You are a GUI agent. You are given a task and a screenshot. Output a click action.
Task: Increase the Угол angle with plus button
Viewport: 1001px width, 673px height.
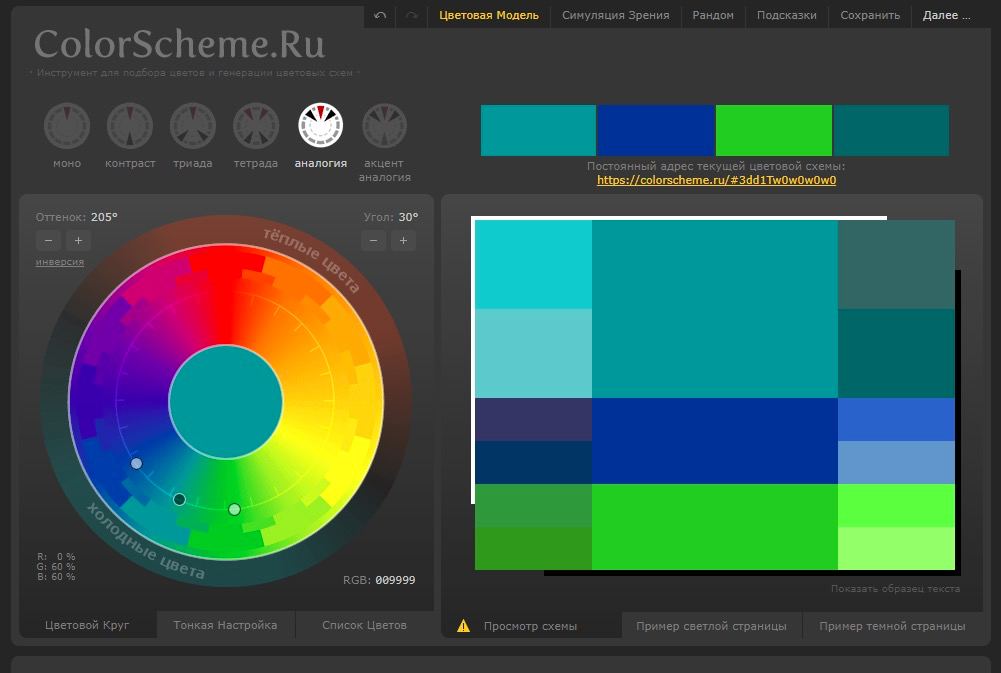click(404, 240)
